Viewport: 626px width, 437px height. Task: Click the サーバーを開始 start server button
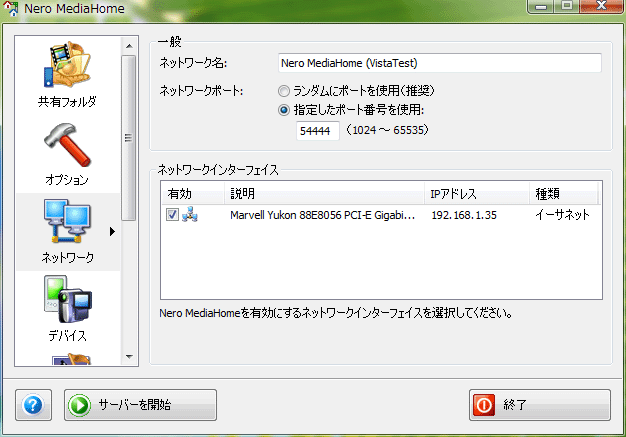140,405
